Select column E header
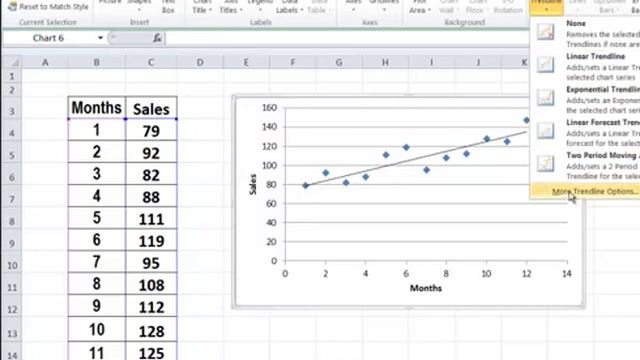 coord(246,62)
